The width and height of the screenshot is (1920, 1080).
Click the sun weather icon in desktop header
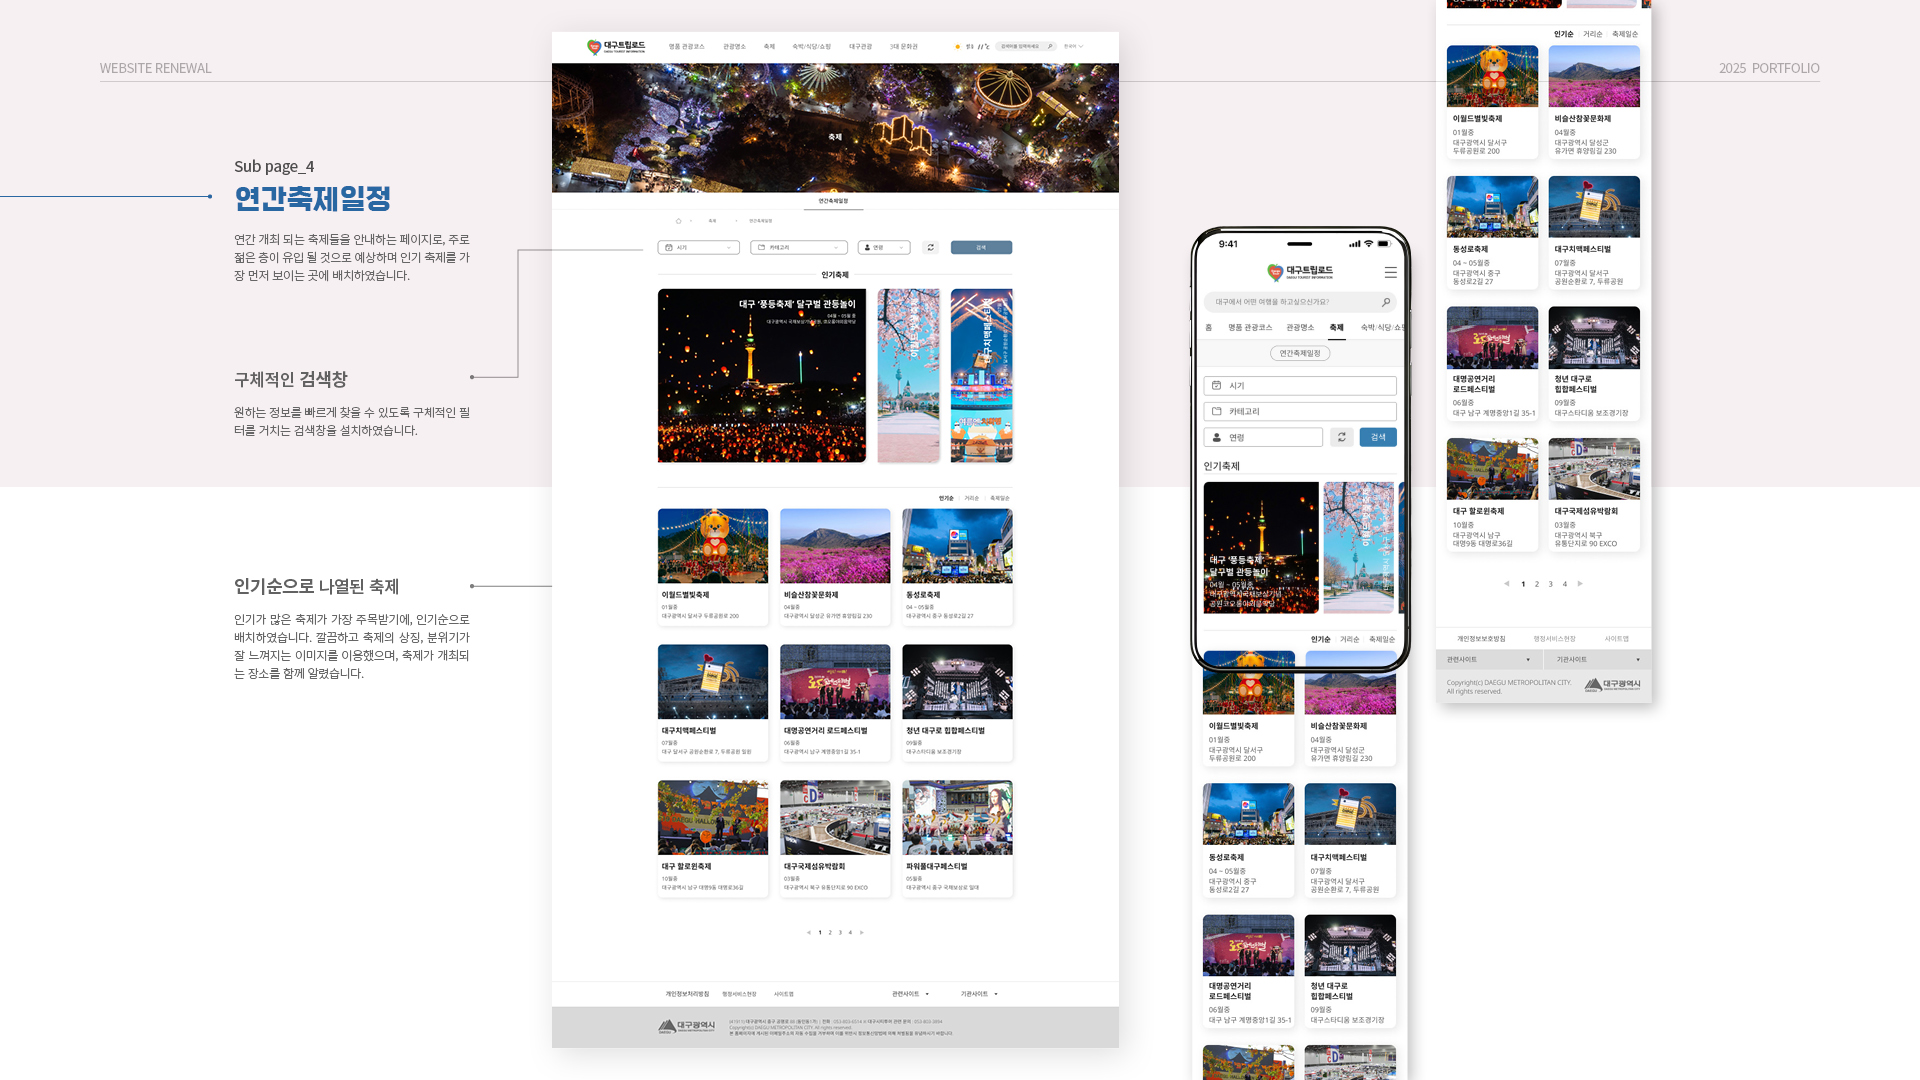957,47
